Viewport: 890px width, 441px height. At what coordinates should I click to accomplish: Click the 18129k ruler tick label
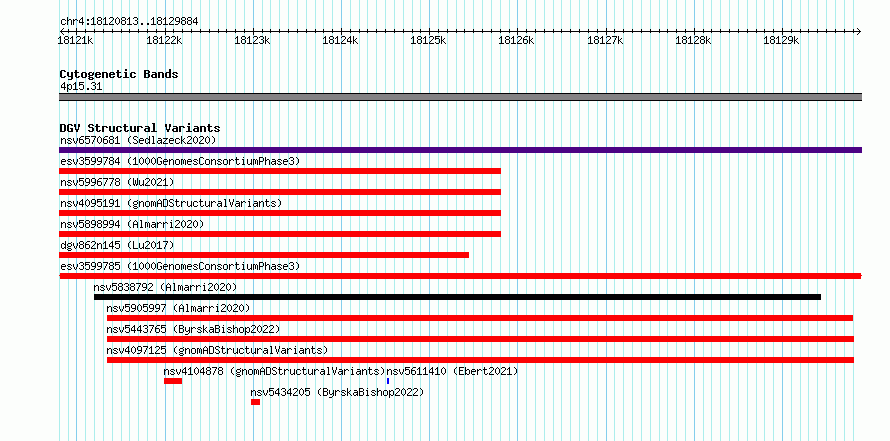pos(781,41)
